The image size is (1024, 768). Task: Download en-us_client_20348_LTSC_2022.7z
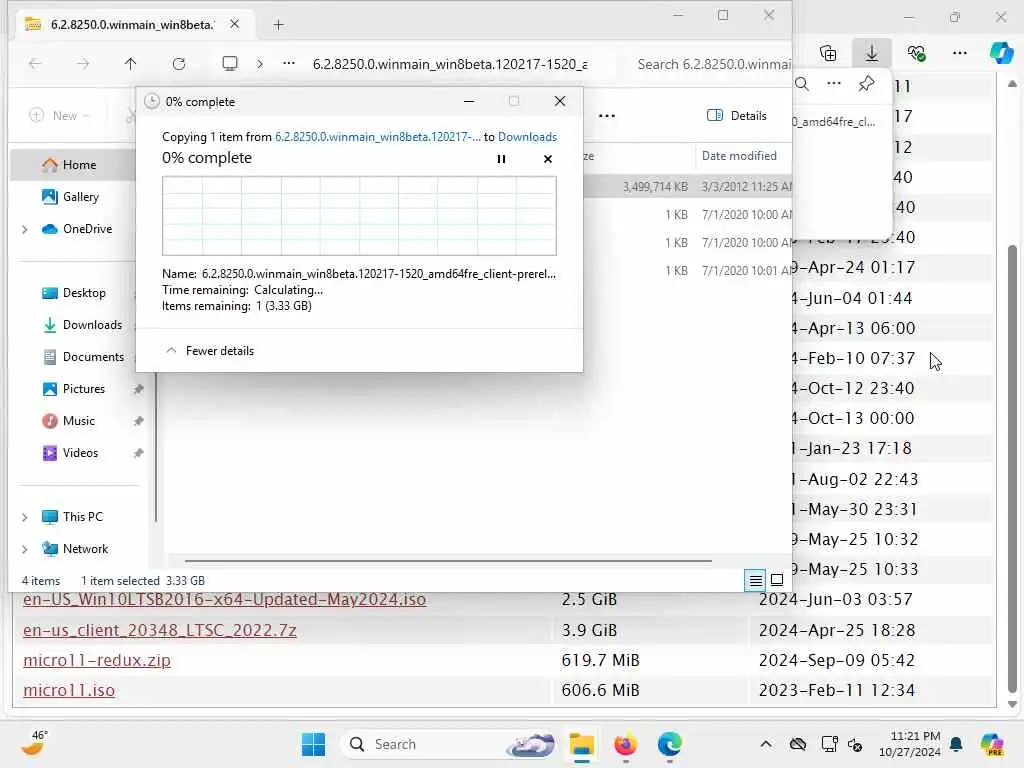[x=160, y=630]
